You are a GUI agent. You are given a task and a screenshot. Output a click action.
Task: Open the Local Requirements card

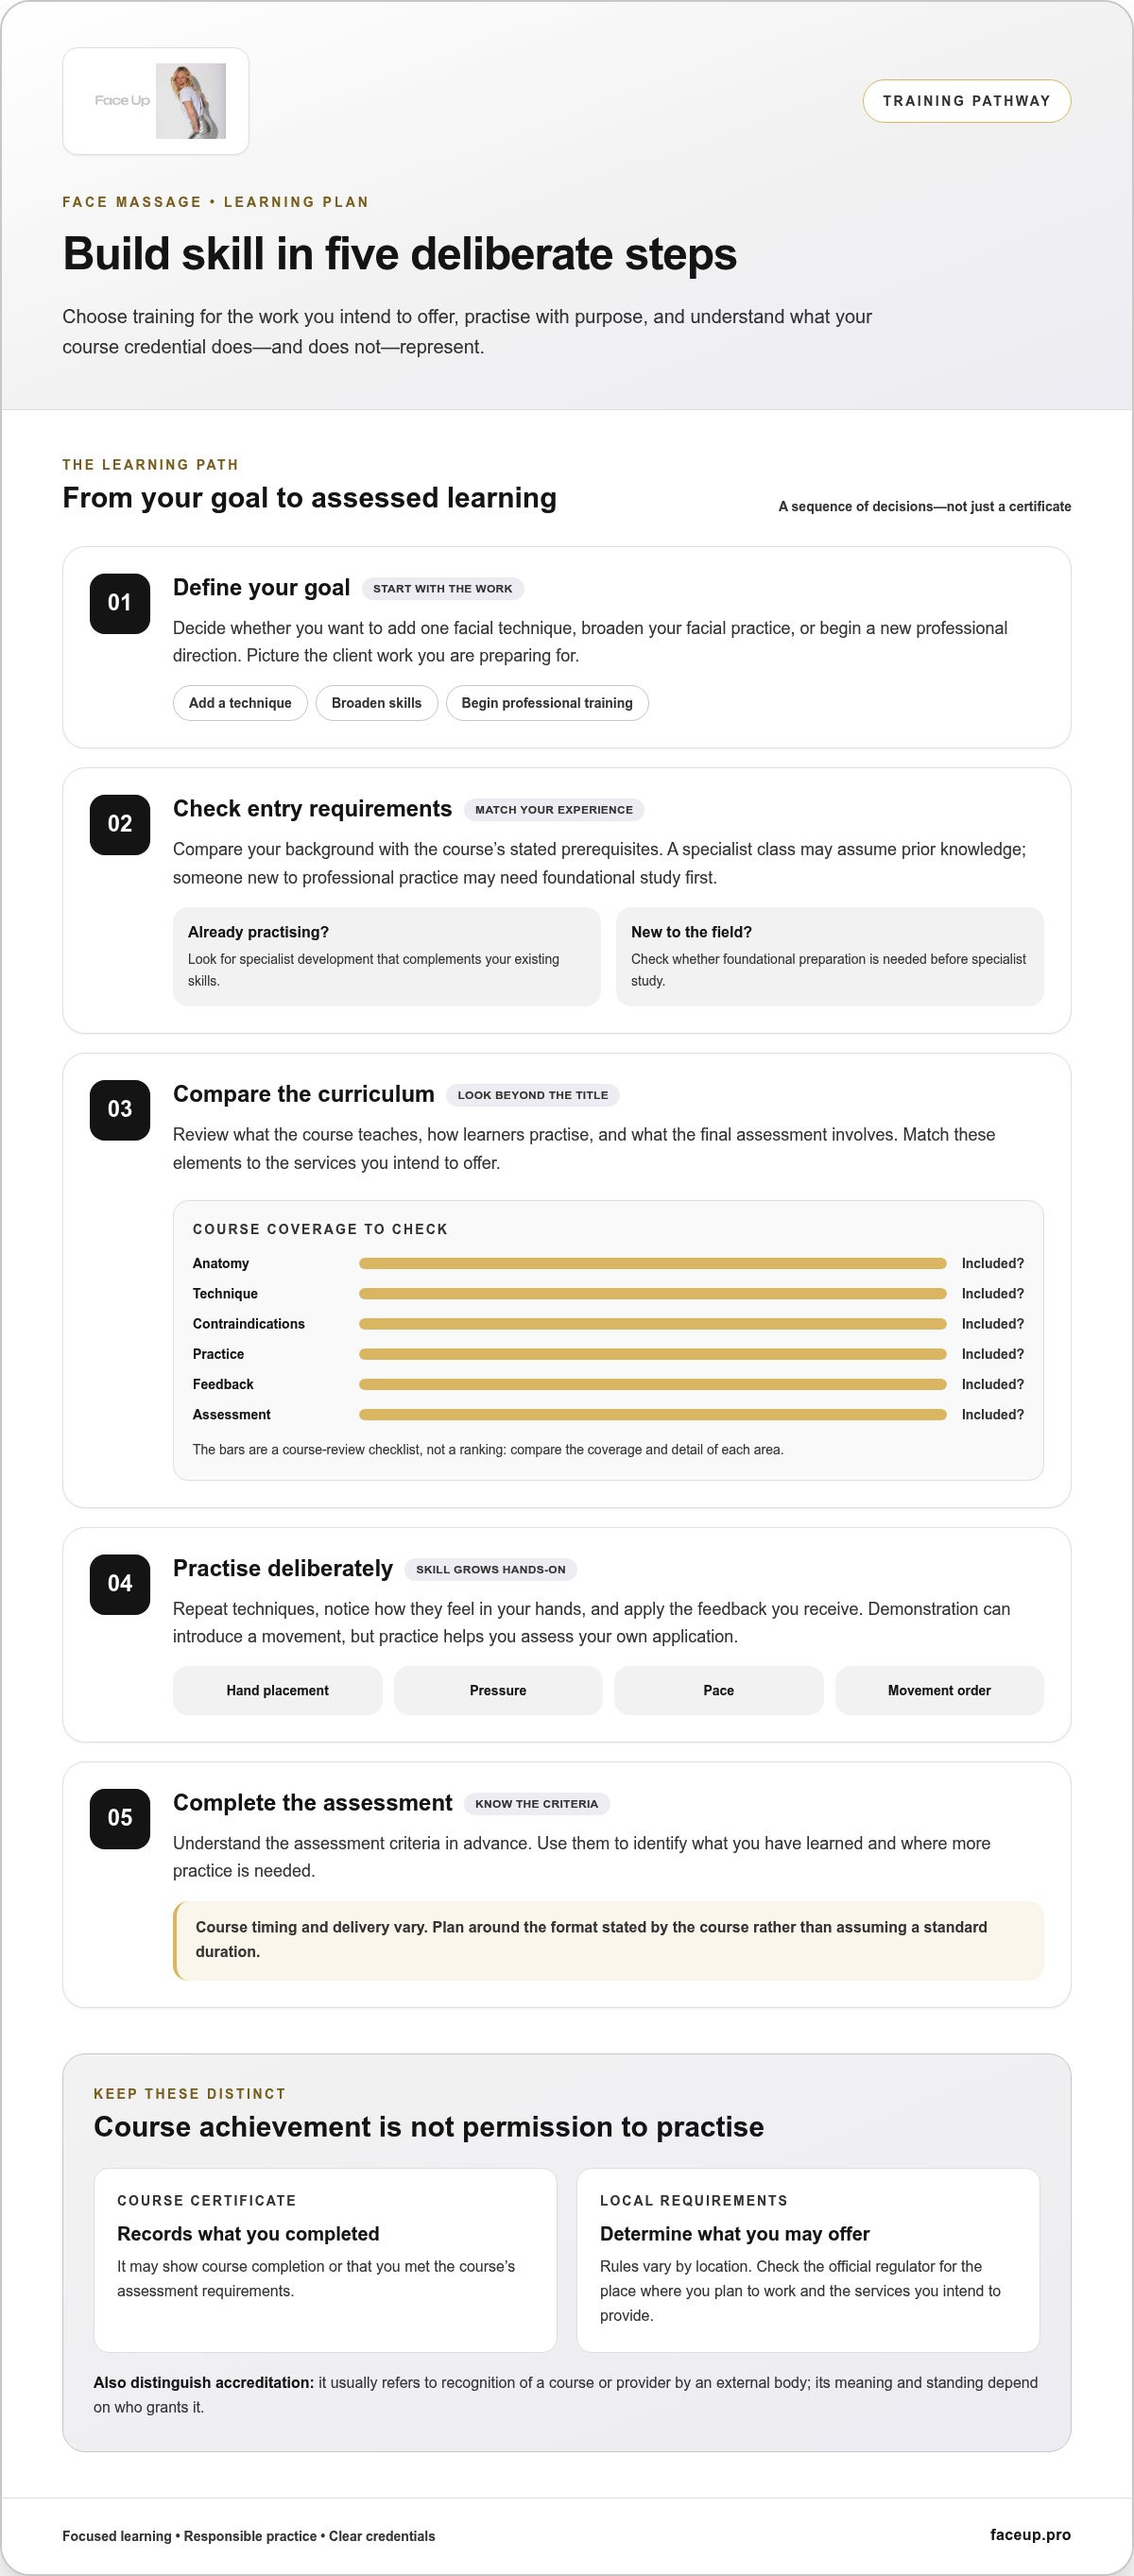[x=808, y=2260]
